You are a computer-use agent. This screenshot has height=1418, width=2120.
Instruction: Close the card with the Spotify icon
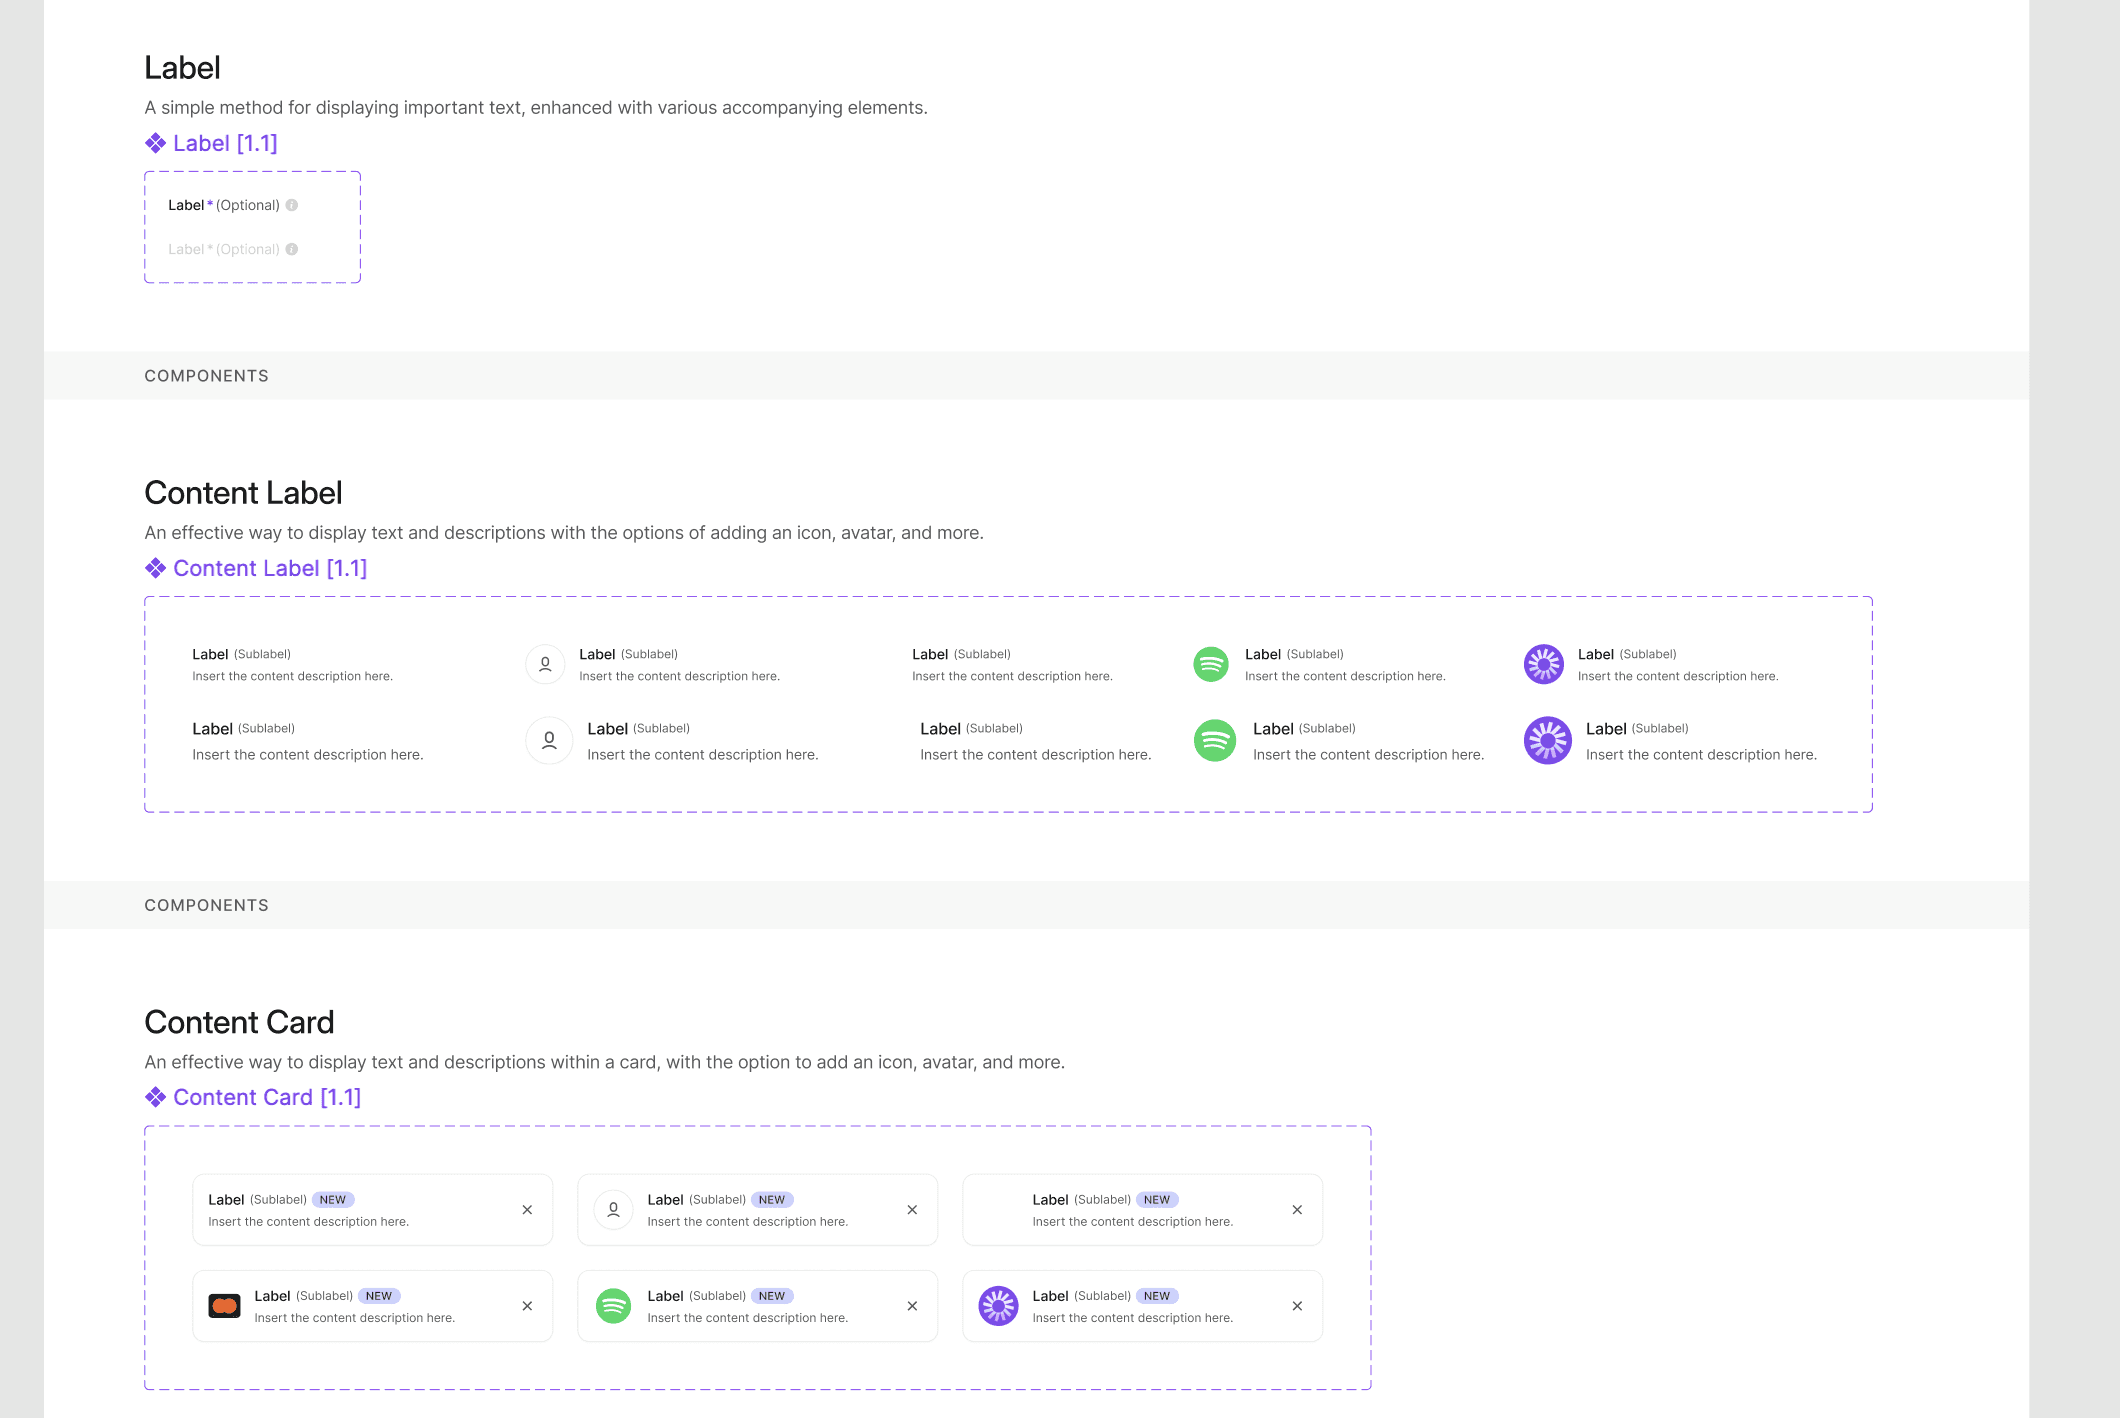pyautogui.click(x=912, y=1306)
